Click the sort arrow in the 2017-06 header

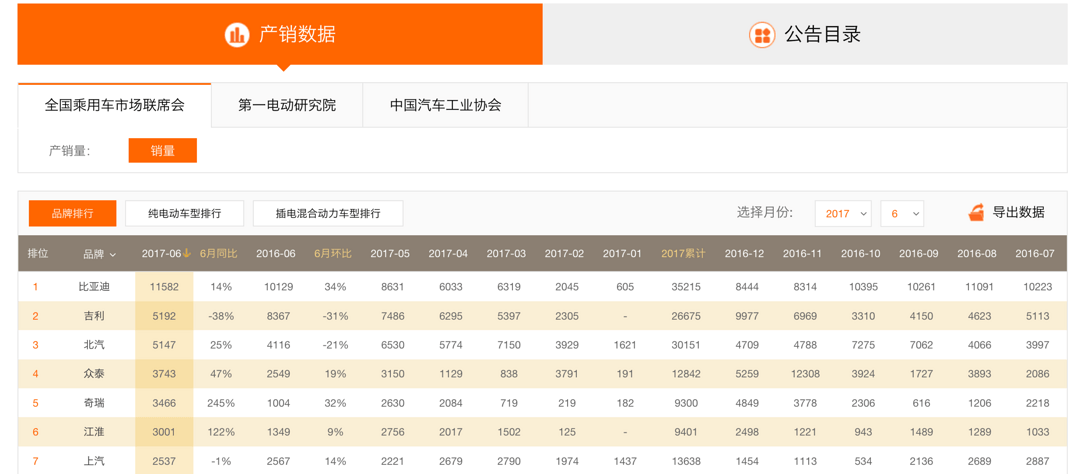(x=187, y=253)
